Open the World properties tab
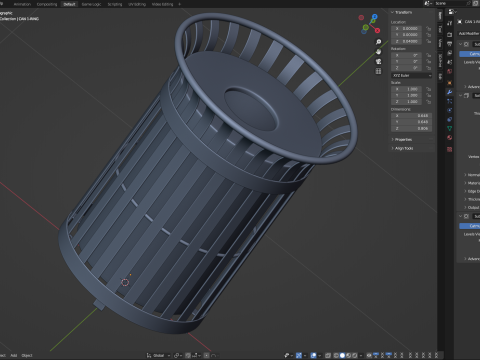 point(449,71)
